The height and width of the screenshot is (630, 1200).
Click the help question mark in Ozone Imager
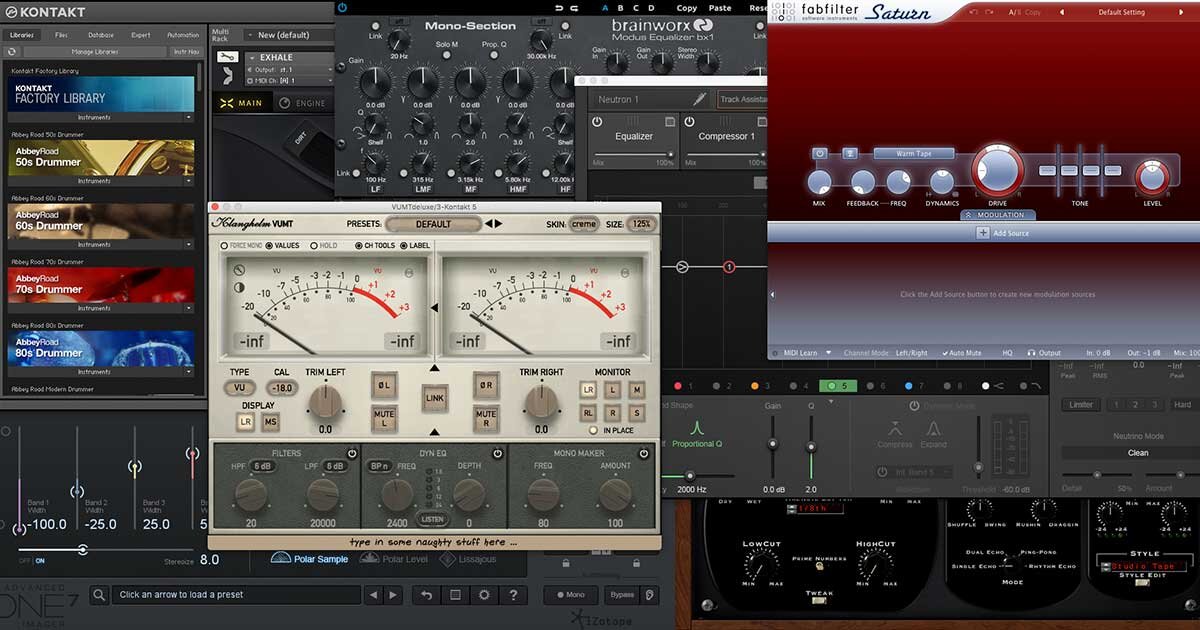(513, 595)
